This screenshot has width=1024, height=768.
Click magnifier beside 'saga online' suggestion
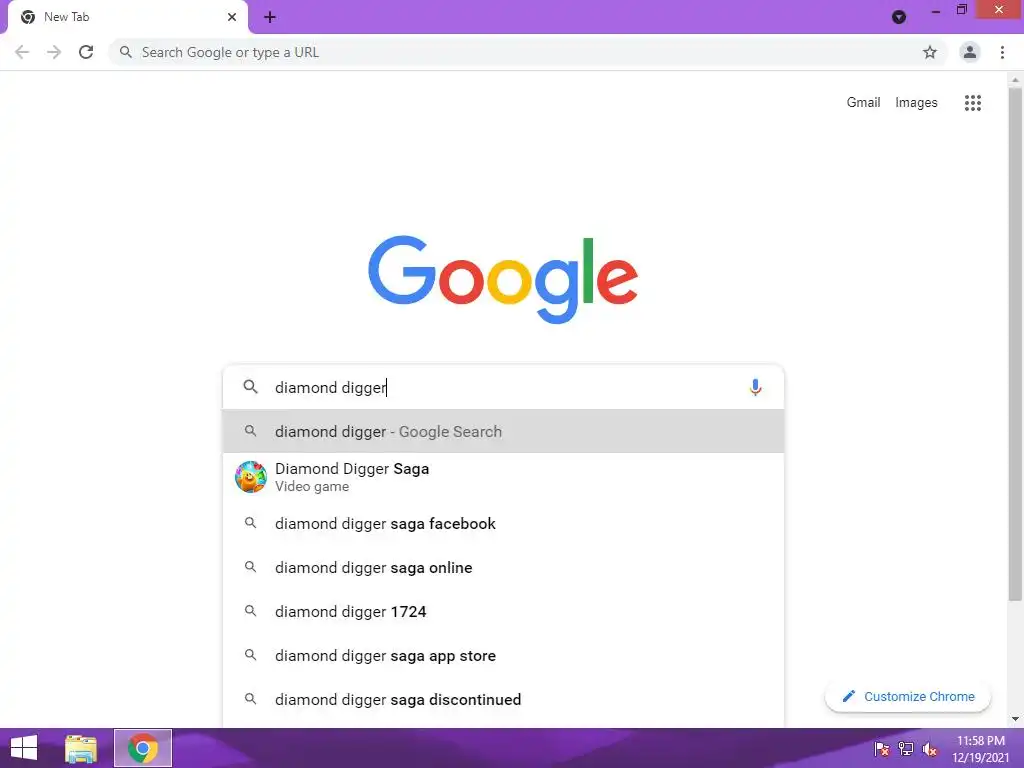[x=250, y=567]
